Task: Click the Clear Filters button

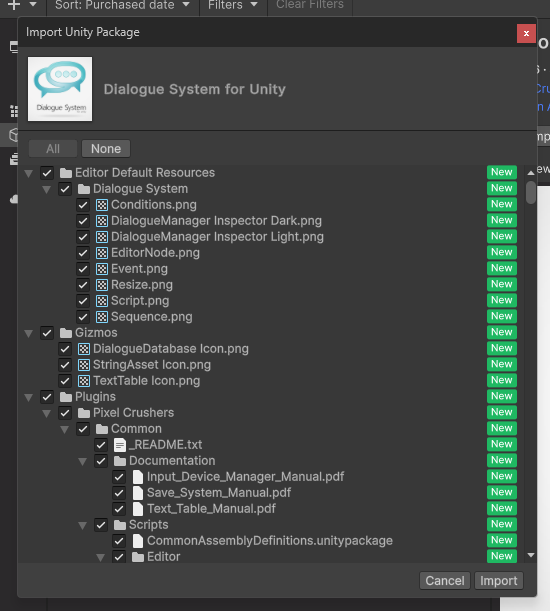Action: coord(310,5)
